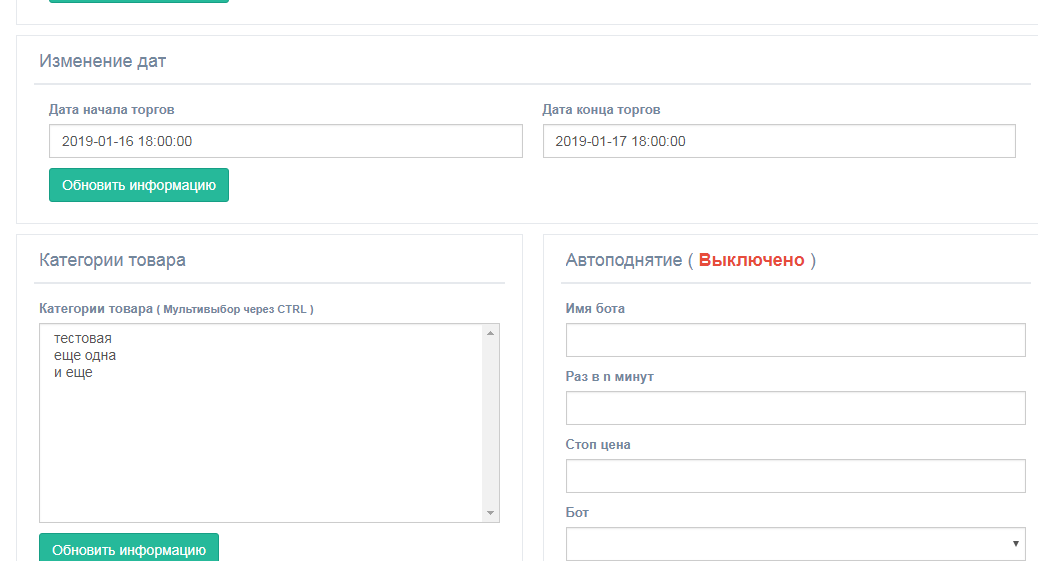Open the 'Бот' dropdown
The height and width of the screenshot is (561, 1038).
(795, 544)
